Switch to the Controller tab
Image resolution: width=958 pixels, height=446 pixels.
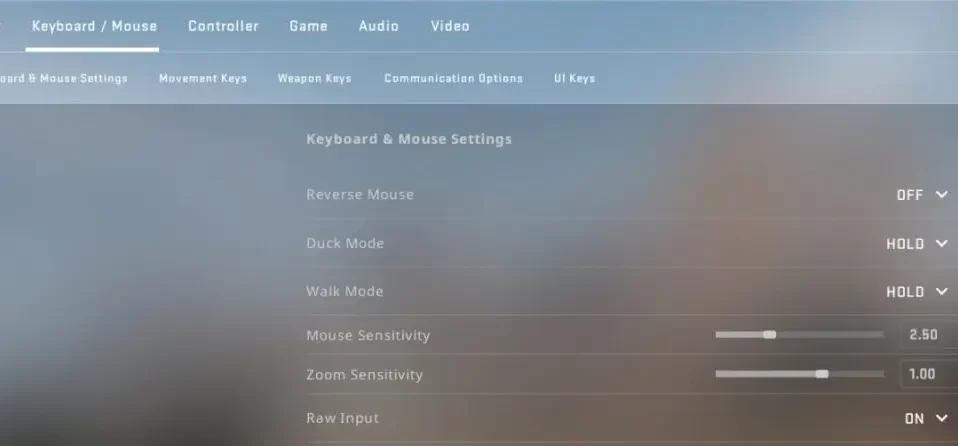tap(223, 26)
